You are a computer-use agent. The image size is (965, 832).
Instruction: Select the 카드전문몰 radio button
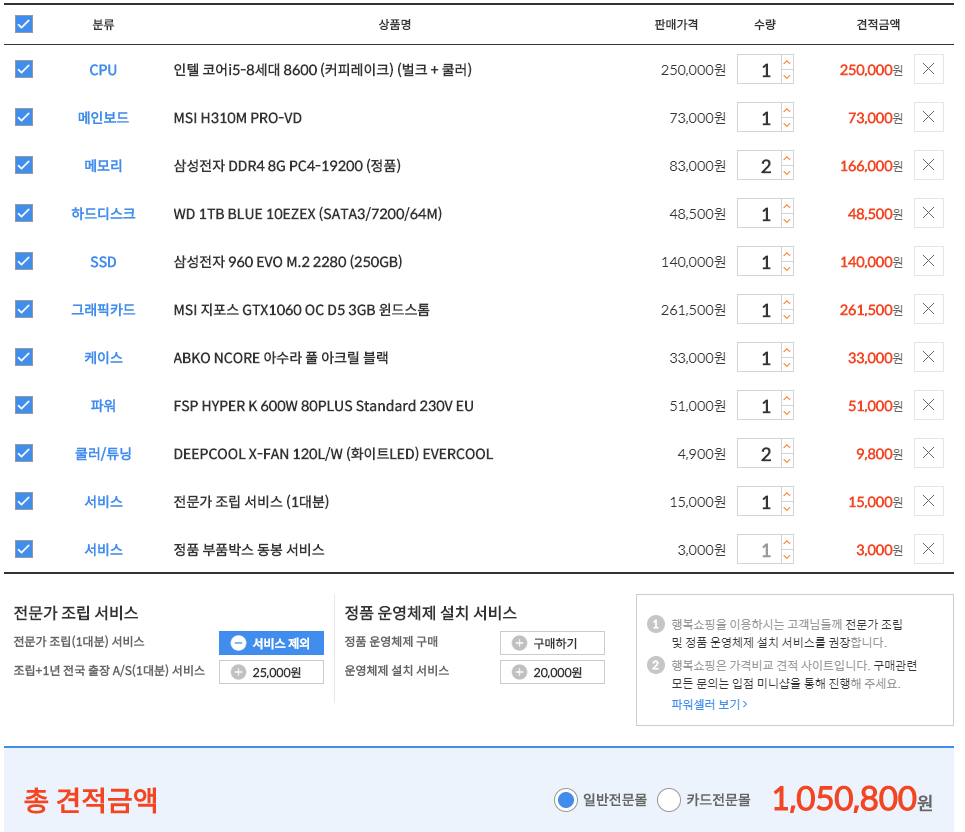tap(669, 800)
